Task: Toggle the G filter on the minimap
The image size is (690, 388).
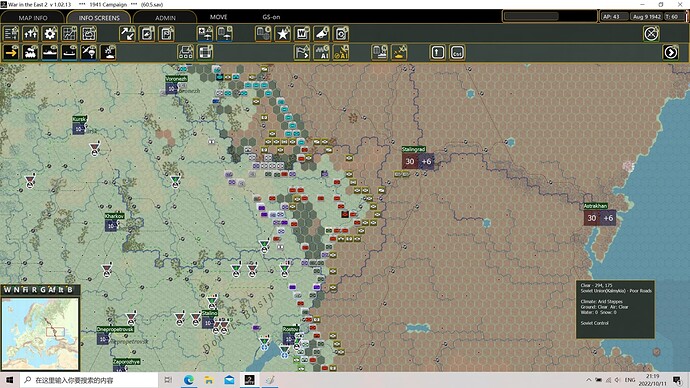Action: coord(43,289)
